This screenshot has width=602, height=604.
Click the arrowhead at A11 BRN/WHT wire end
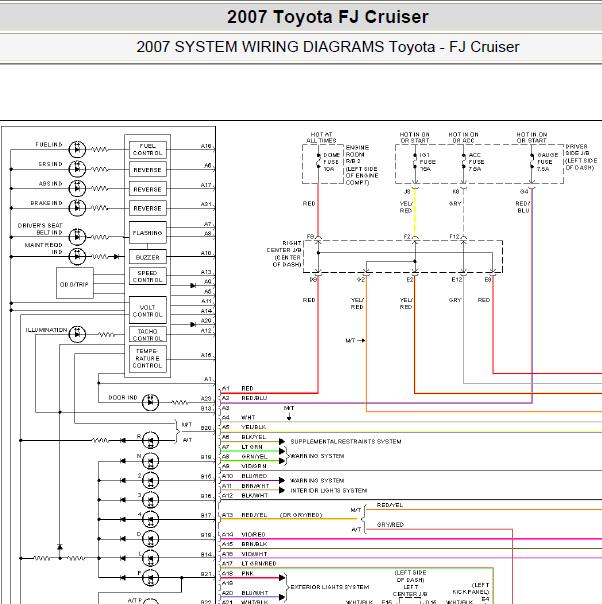[x=282, y=490]
